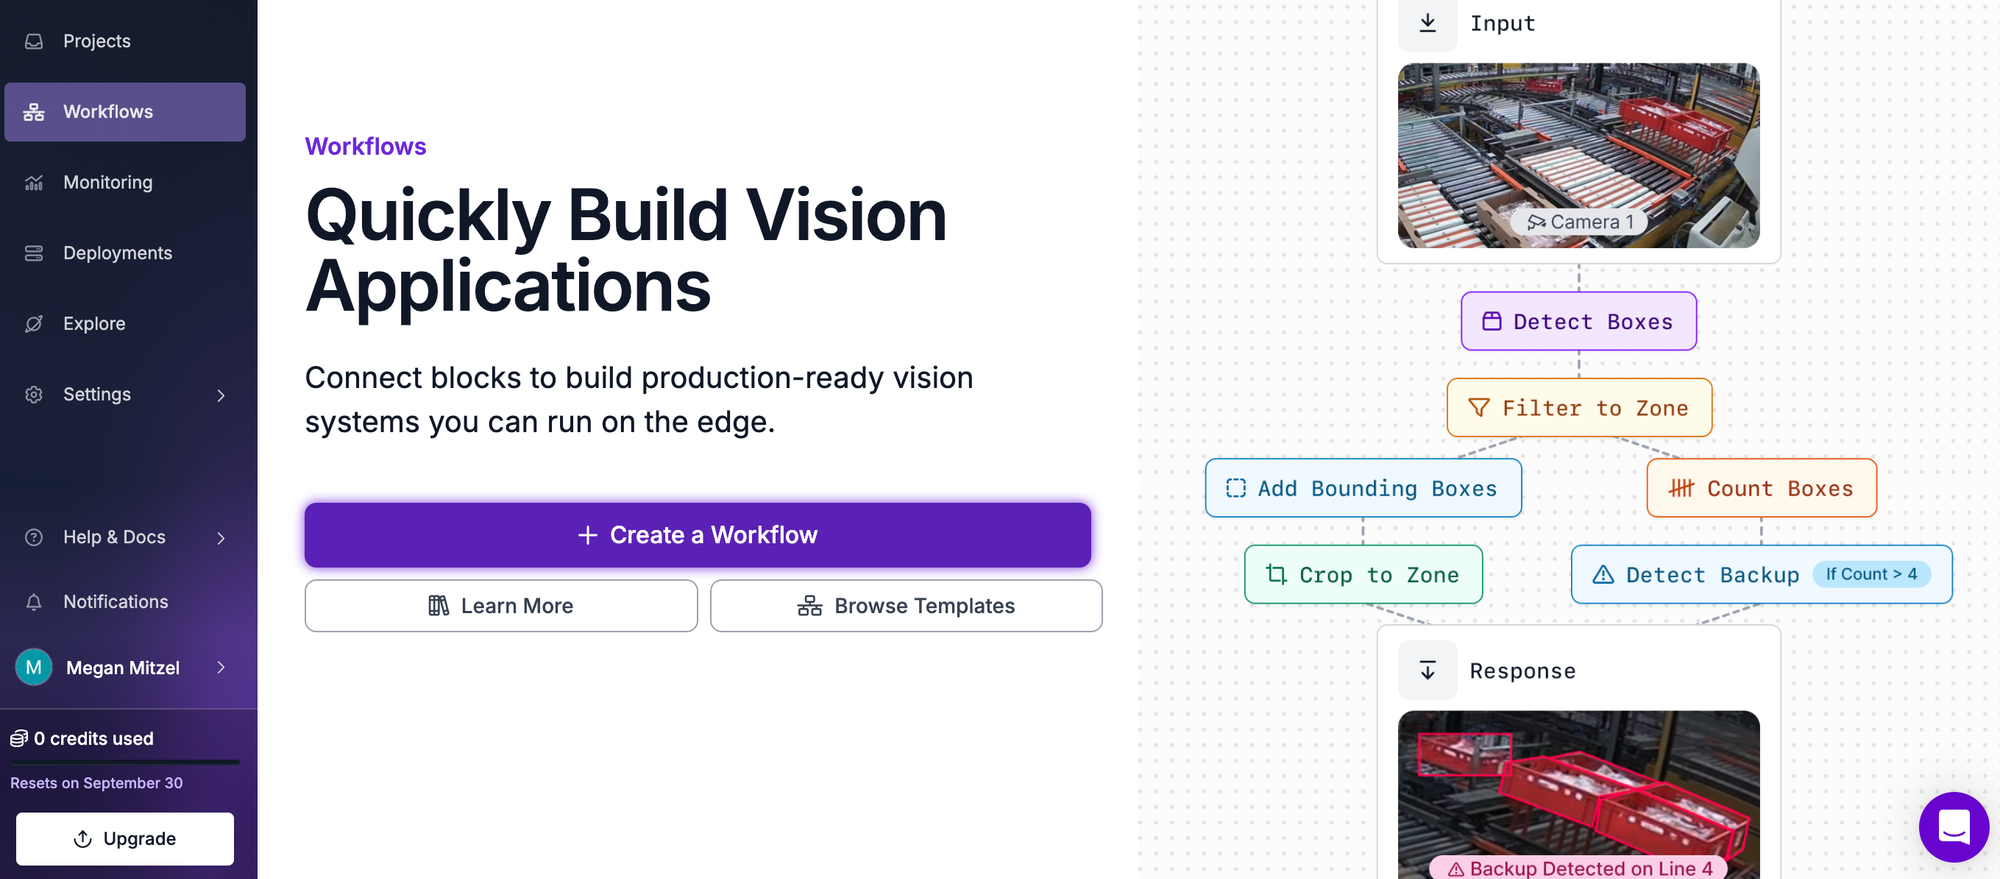2000x879 pixels.
Task: Click the Explore compass icon
Action: pos(34,324)
